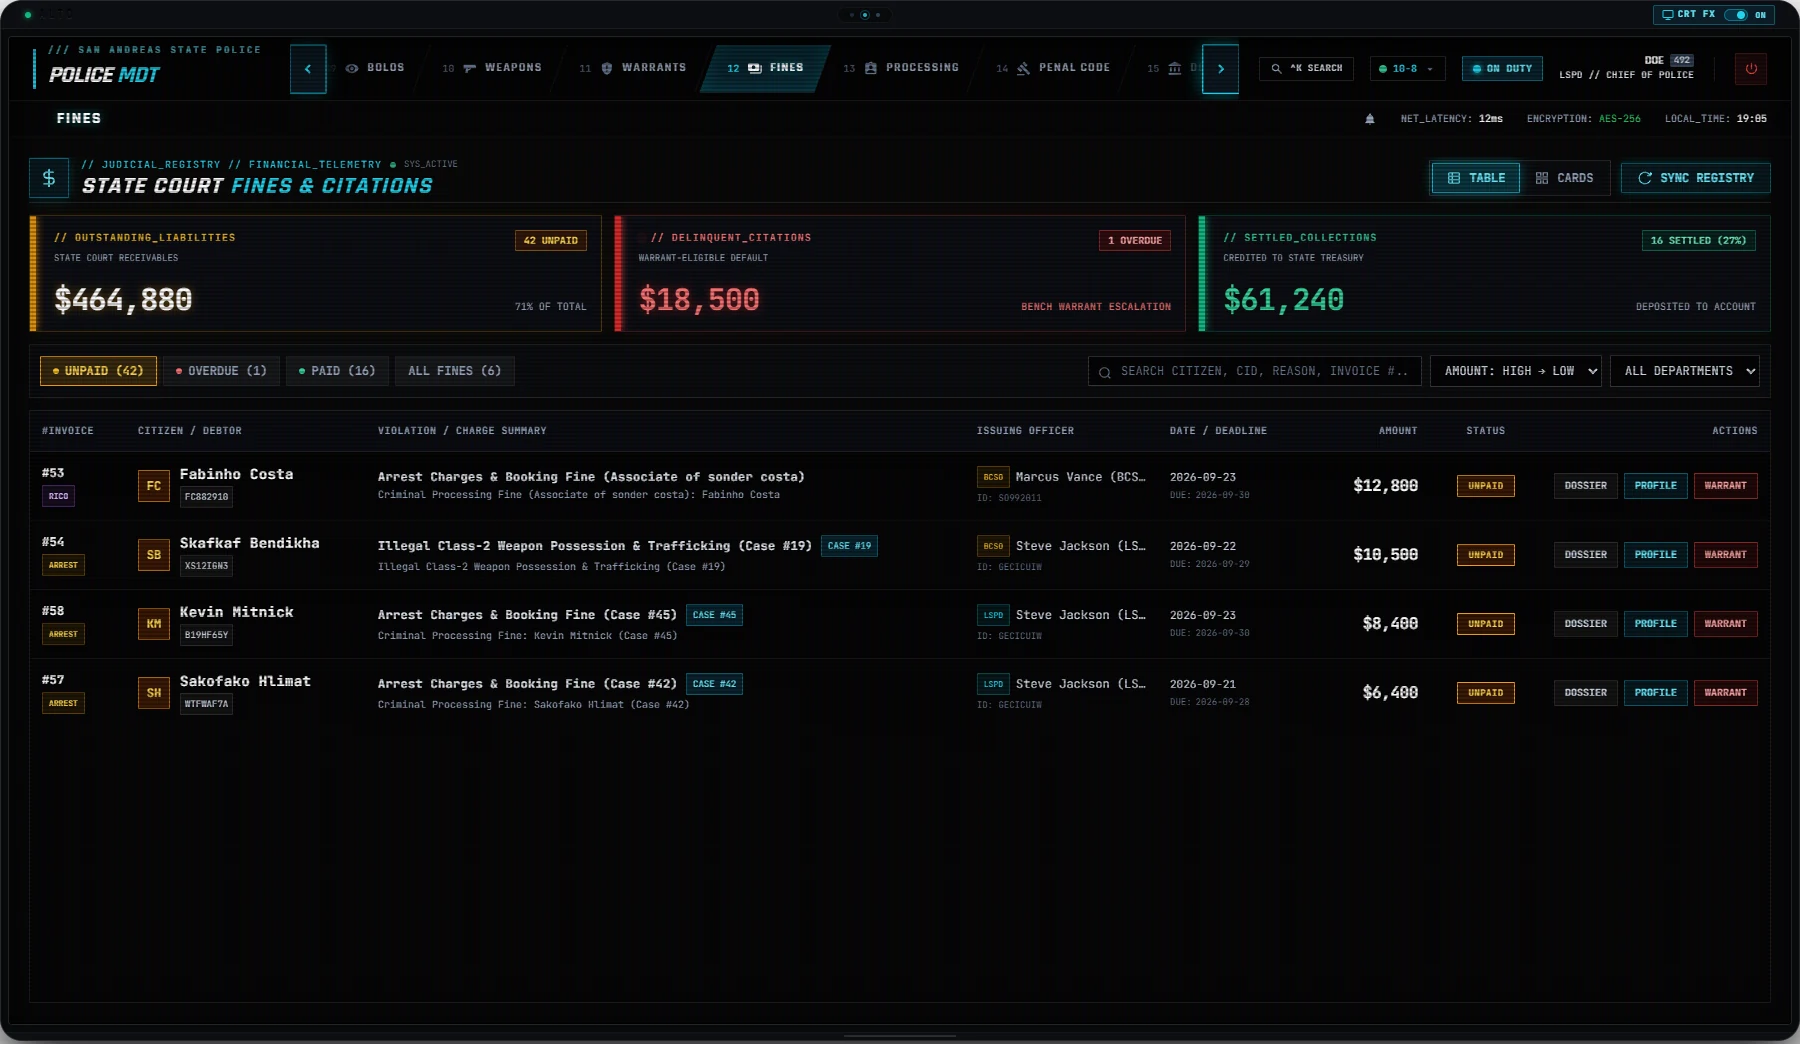Screen dimensions: 1800x1044
Task: Click the SYNC REGISTRY button
Action: 1696,178
